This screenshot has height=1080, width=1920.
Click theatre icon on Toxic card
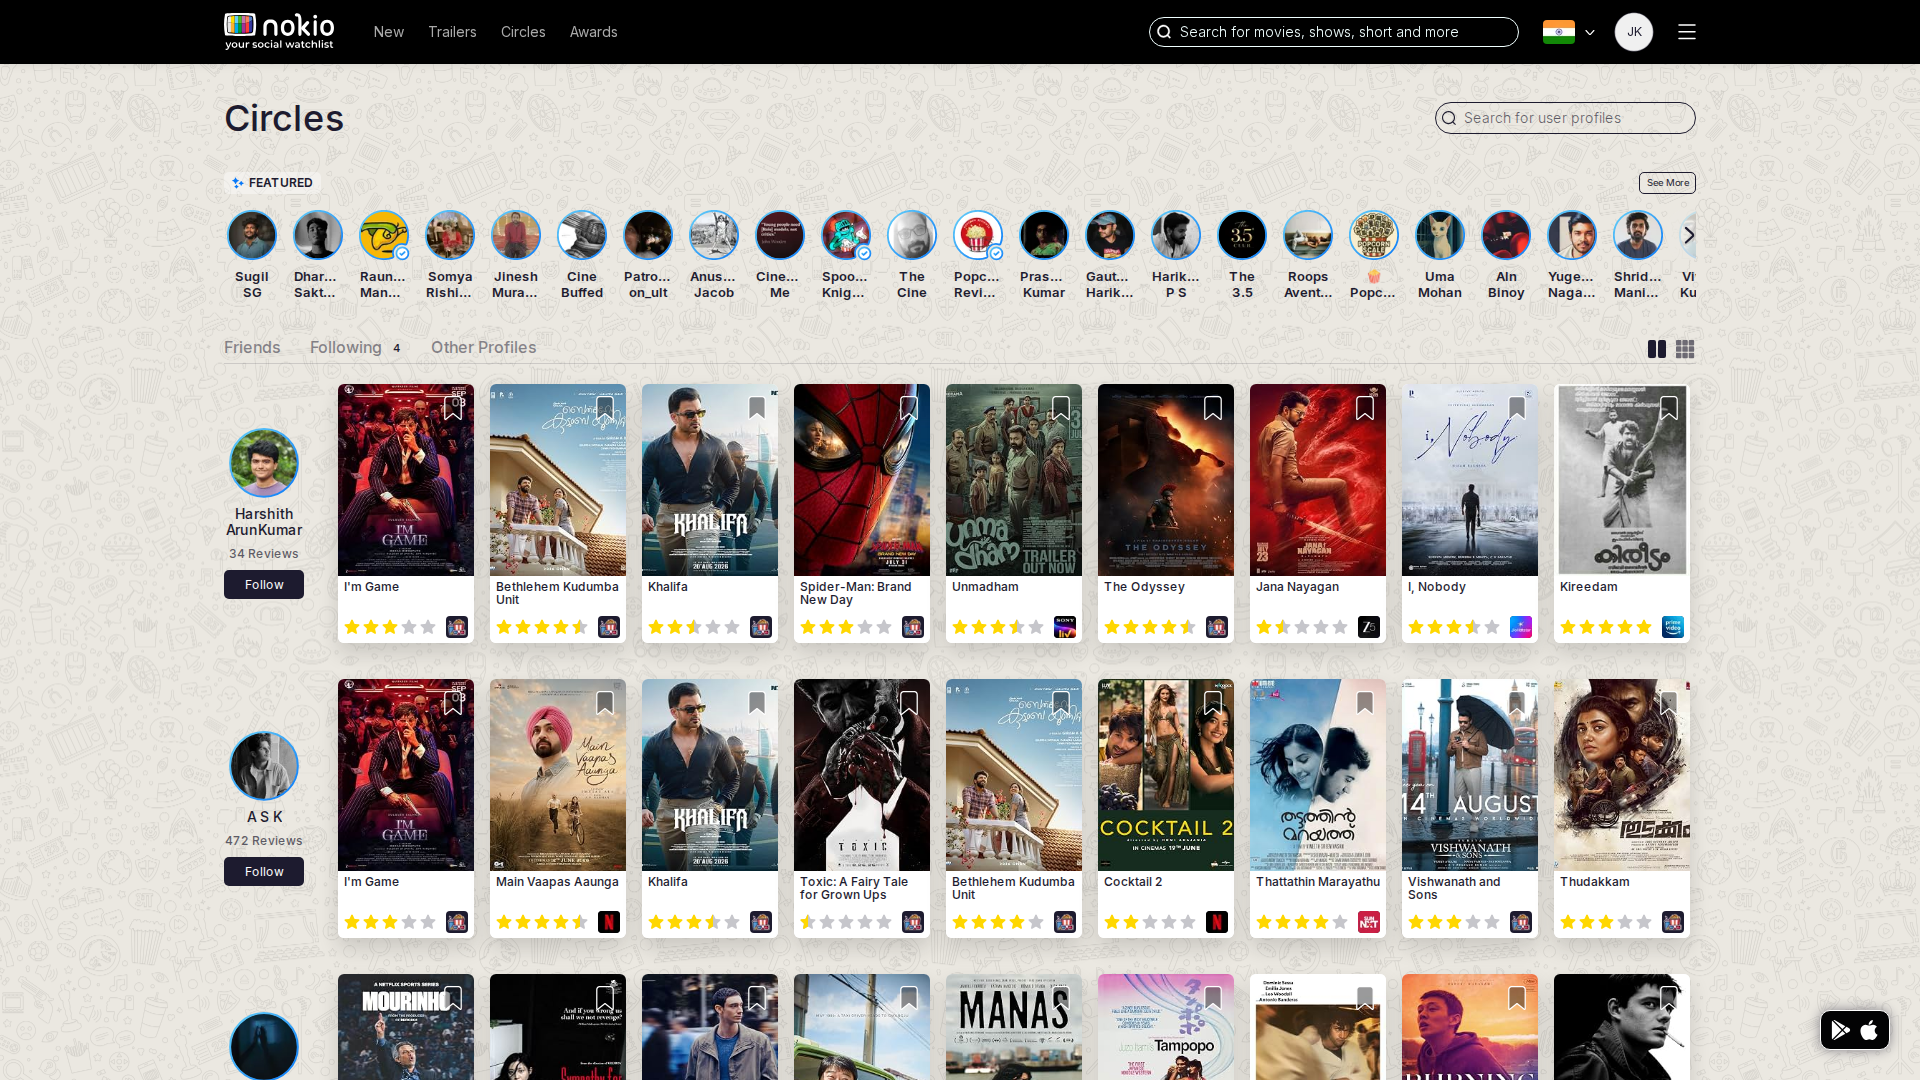913,922
